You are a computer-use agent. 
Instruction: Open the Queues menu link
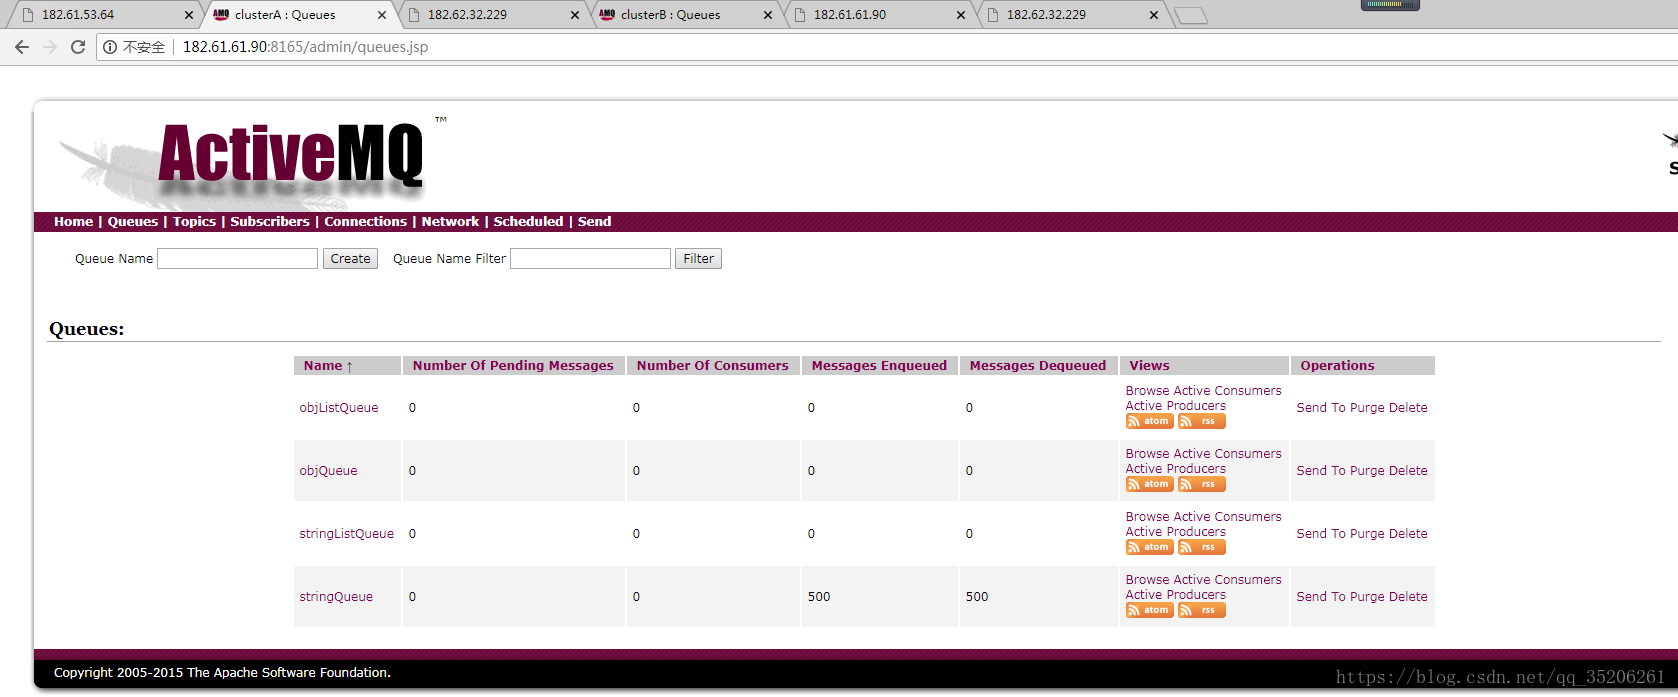pyautogui.click(x=133, y=222)
